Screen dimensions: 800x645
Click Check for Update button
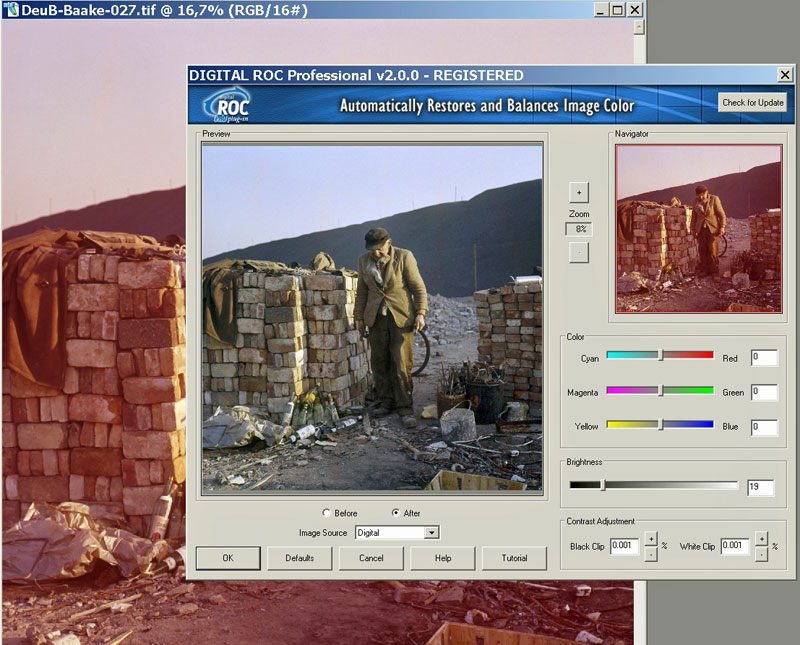tap(753, 103)
